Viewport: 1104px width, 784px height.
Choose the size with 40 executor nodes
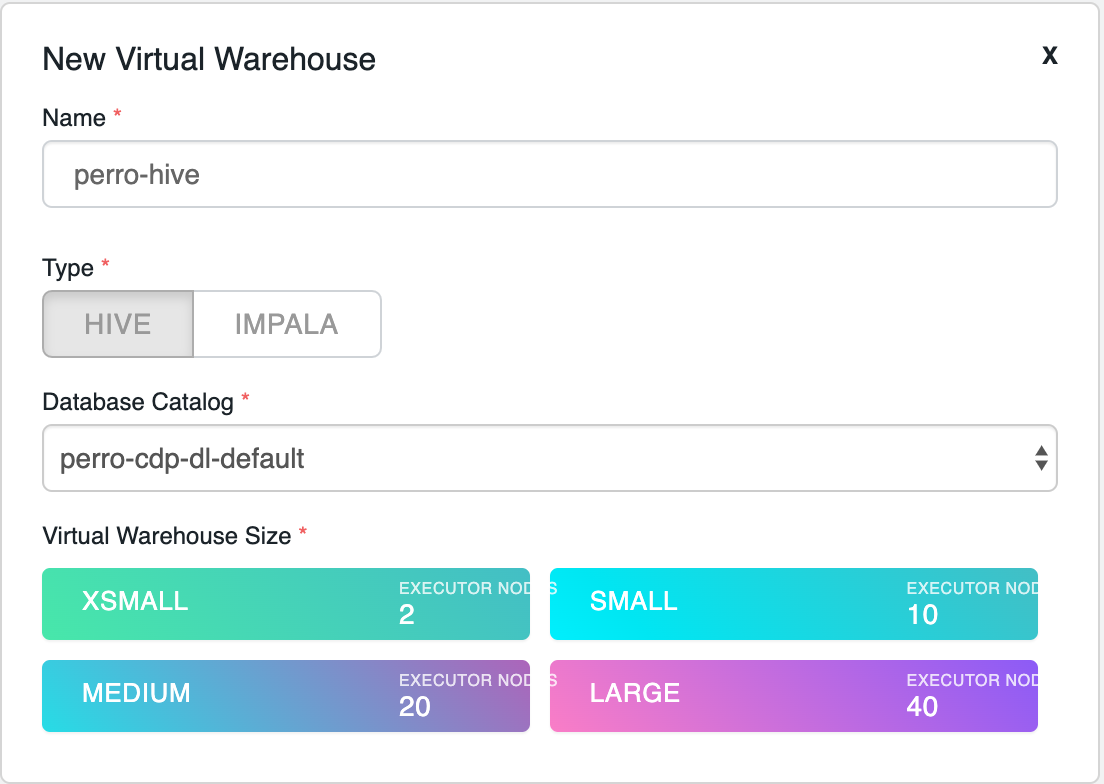[x=793, y=695]
